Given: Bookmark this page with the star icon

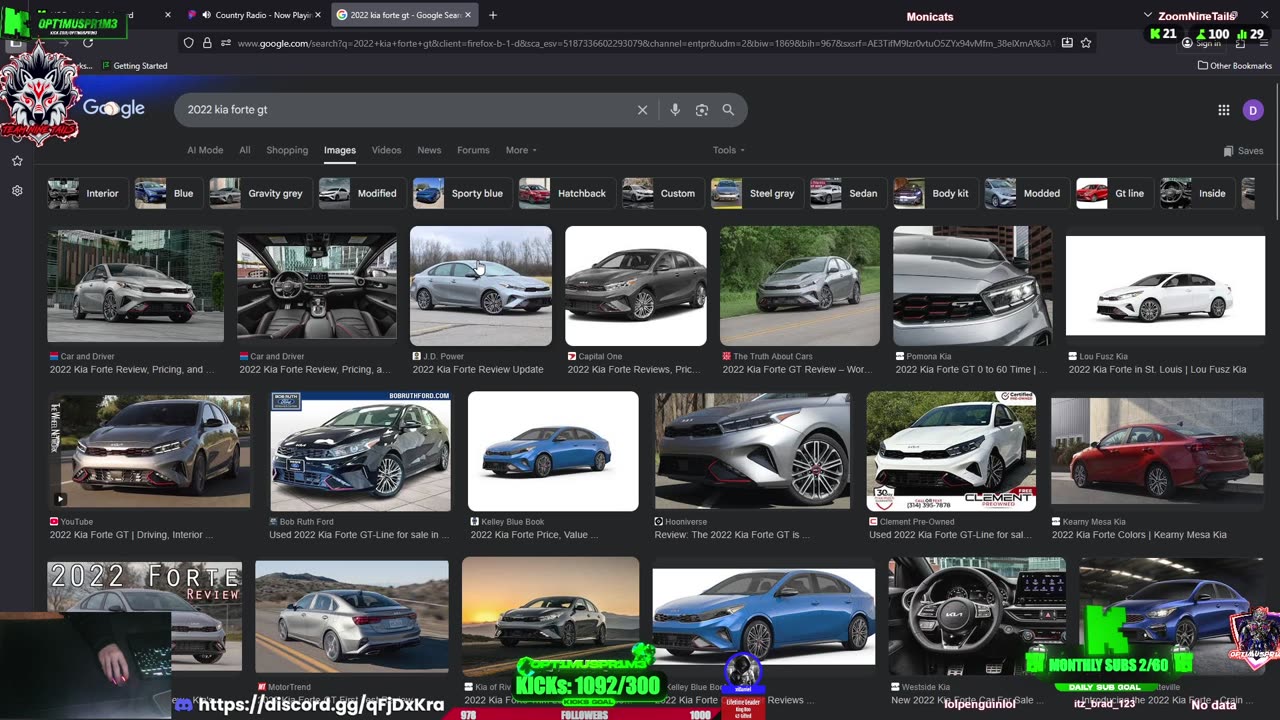Looking at the screenshot, I should click(x=1086, y=43).
